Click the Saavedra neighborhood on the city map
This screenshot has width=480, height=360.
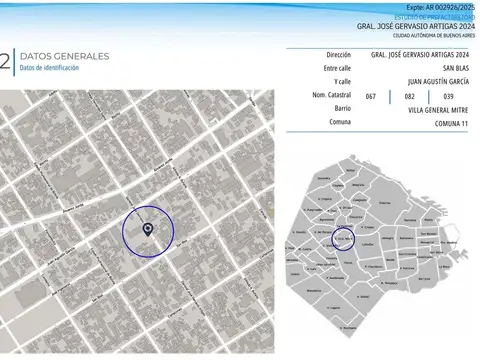click(324, 178)
